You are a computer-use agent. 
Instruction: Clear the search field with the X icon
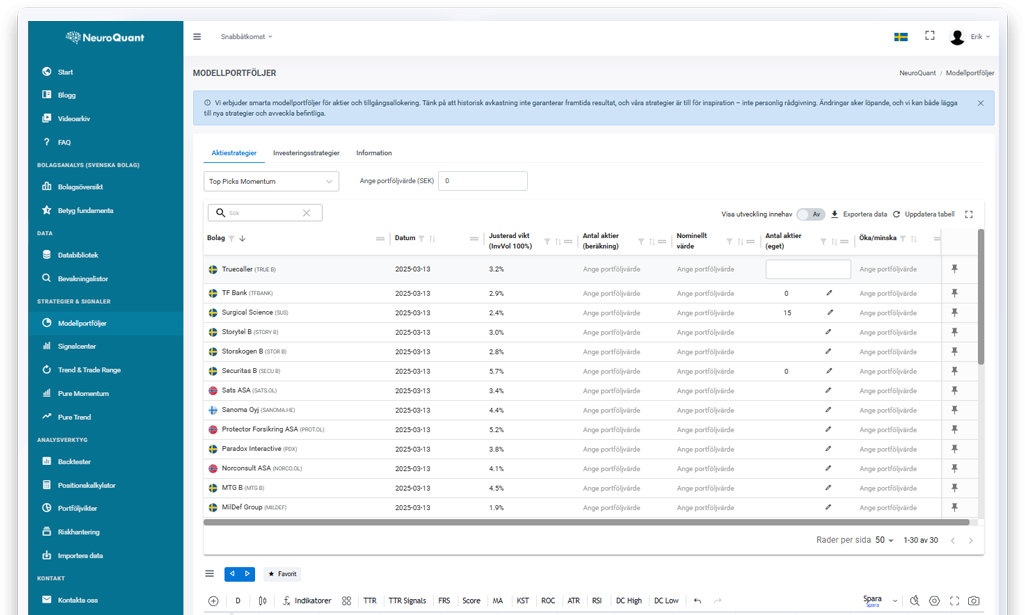[x=307, y=213]
